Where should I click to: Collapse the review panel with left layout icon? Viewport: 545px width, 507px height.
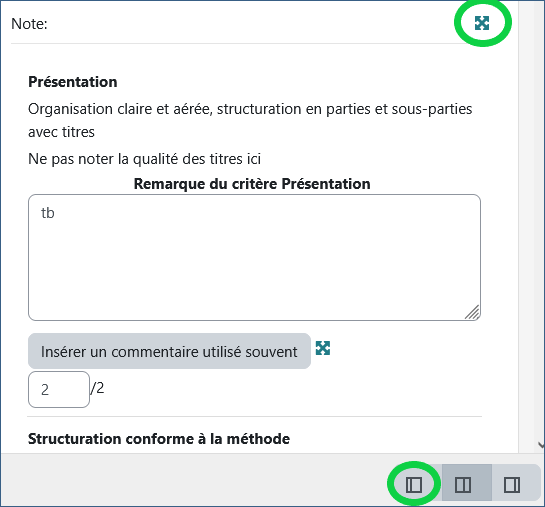coord(414,484)
